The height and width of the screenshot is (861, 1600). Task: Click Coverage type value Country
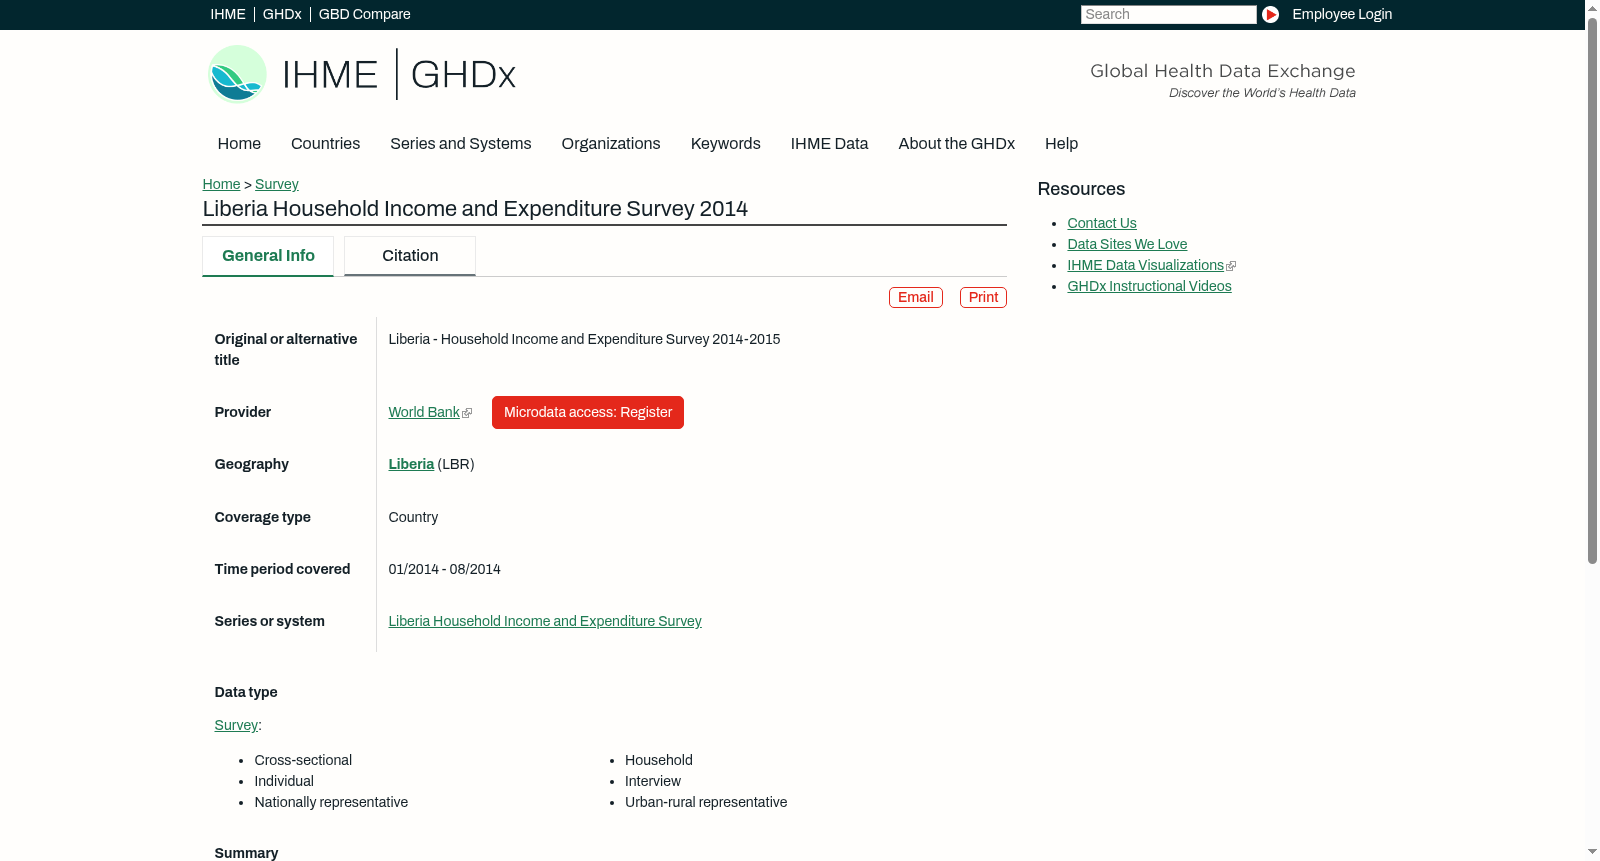[x=413, y=517]
